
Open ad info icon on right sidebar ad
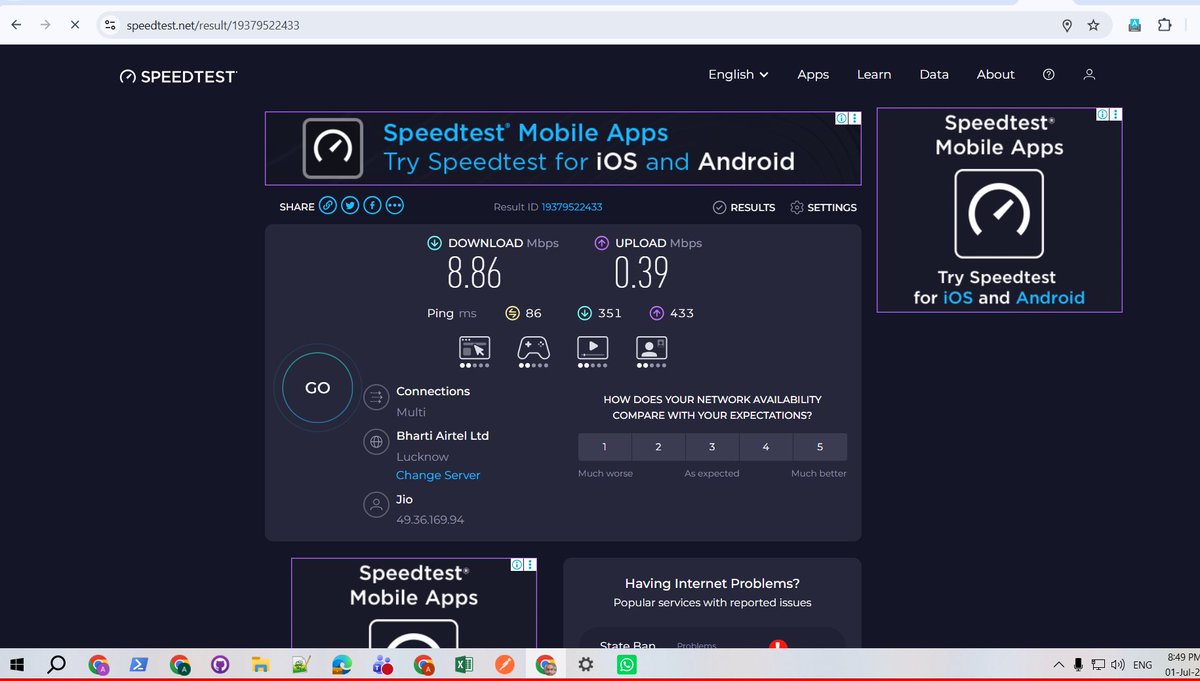1103,115
